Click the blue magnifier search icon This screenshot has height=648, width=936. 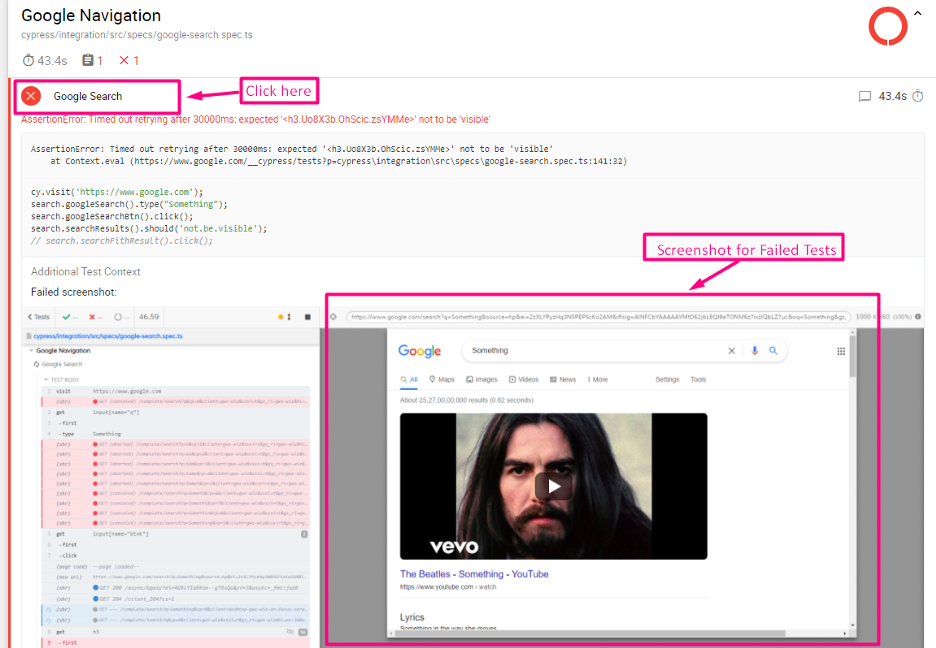click(773, 351)
